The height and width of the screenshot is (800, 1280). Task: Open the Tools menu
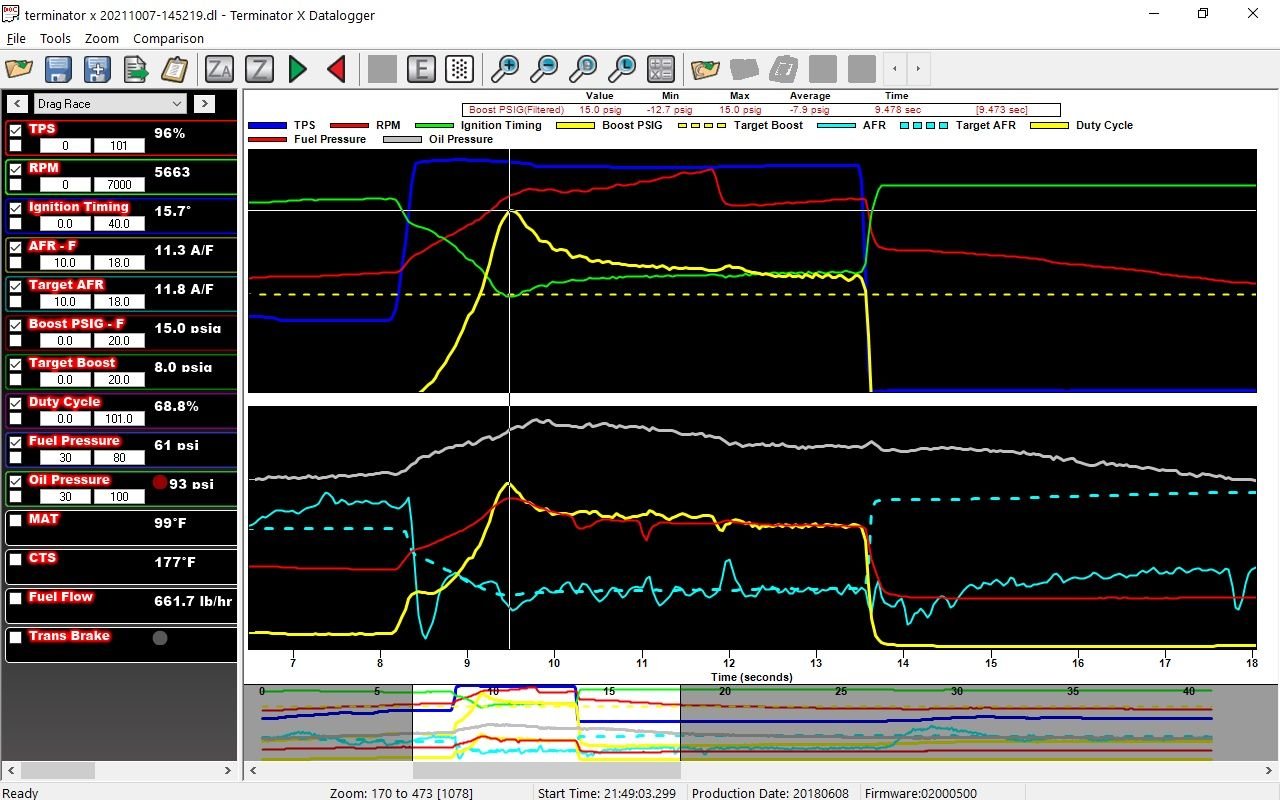[55, 38]
